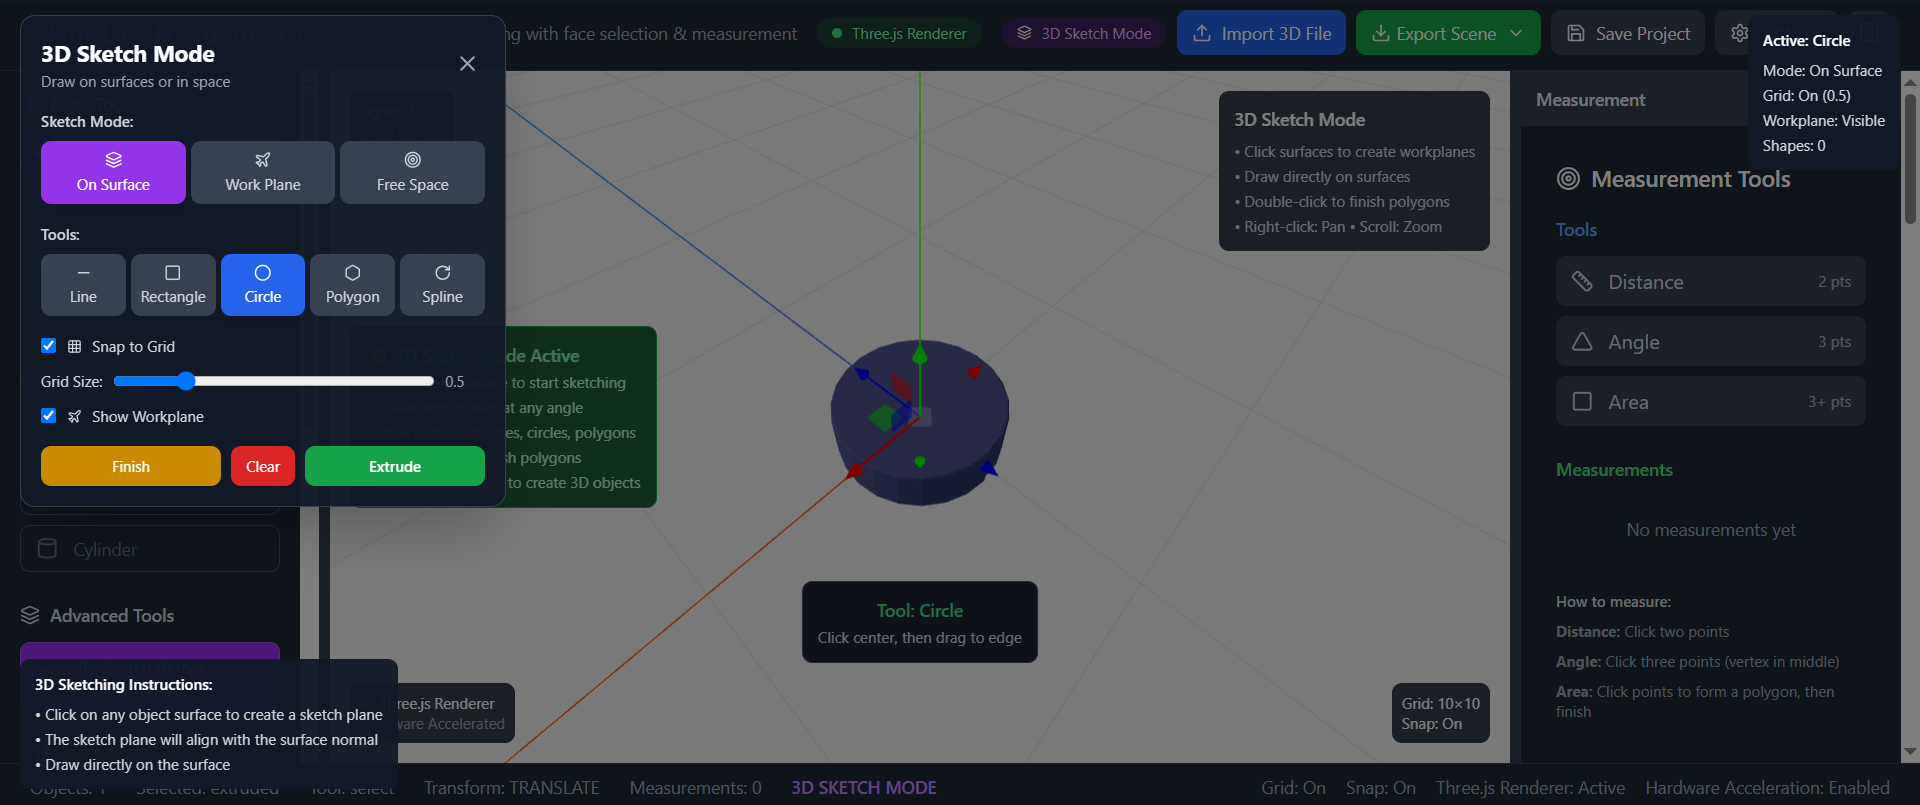
Task: Click the Save Project button
Action: coord(1628,33)
